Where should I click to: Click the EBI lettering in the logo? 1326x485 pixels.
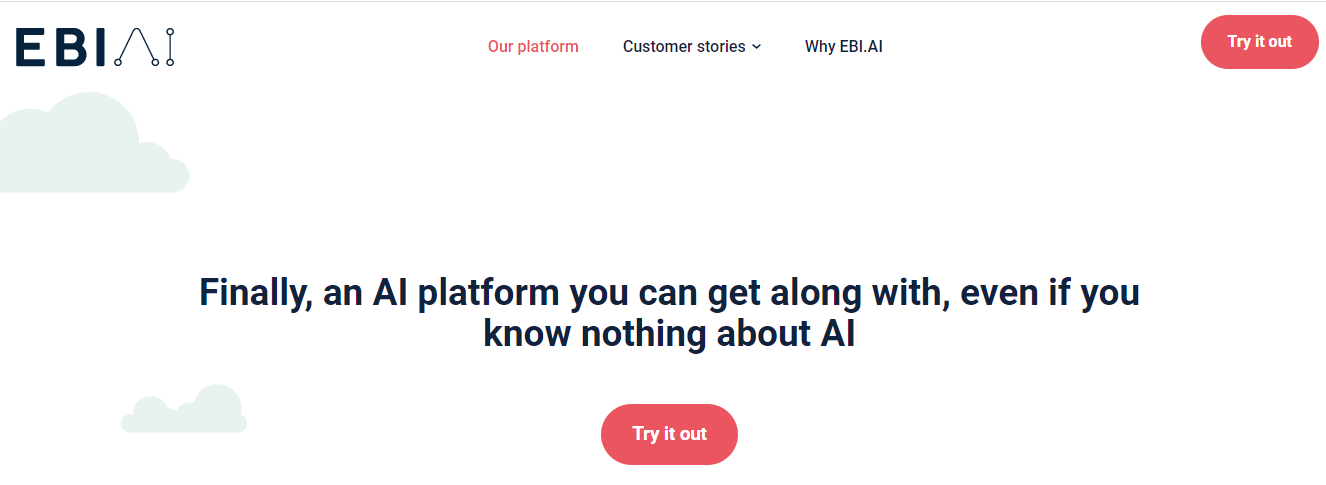pyautogui.click(x=60, y=47)
